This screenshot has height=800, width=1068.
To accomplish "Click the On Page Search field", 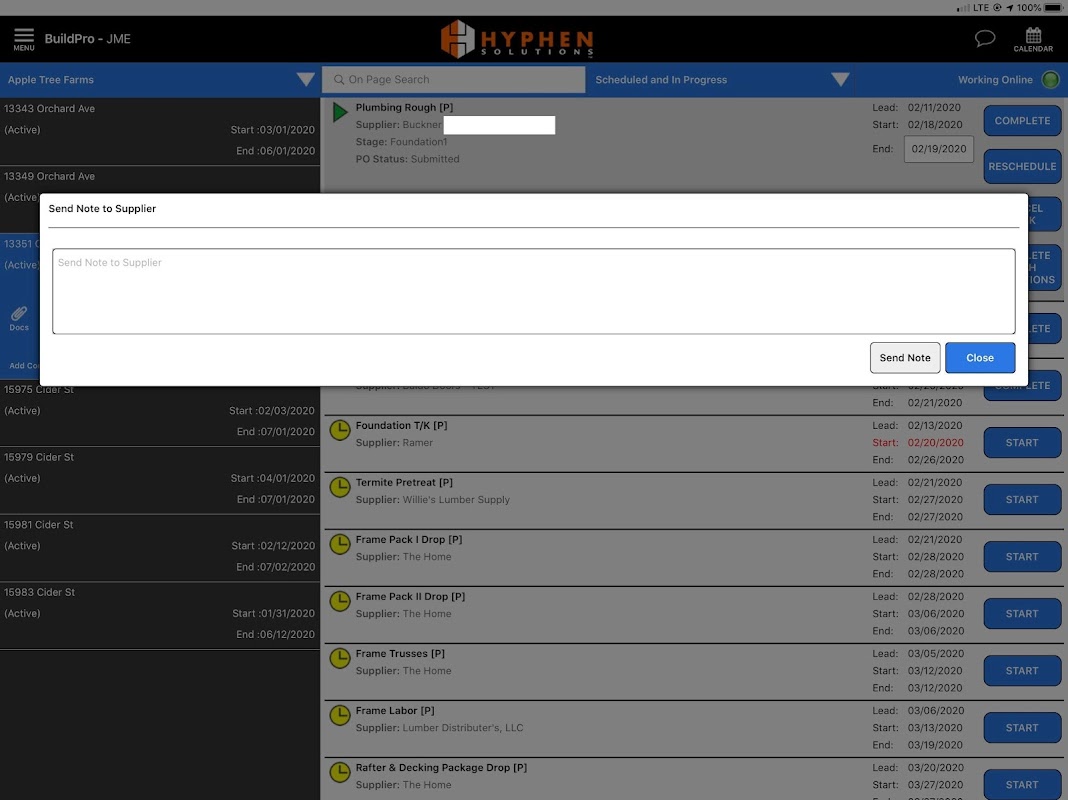I will click(454, 80).
